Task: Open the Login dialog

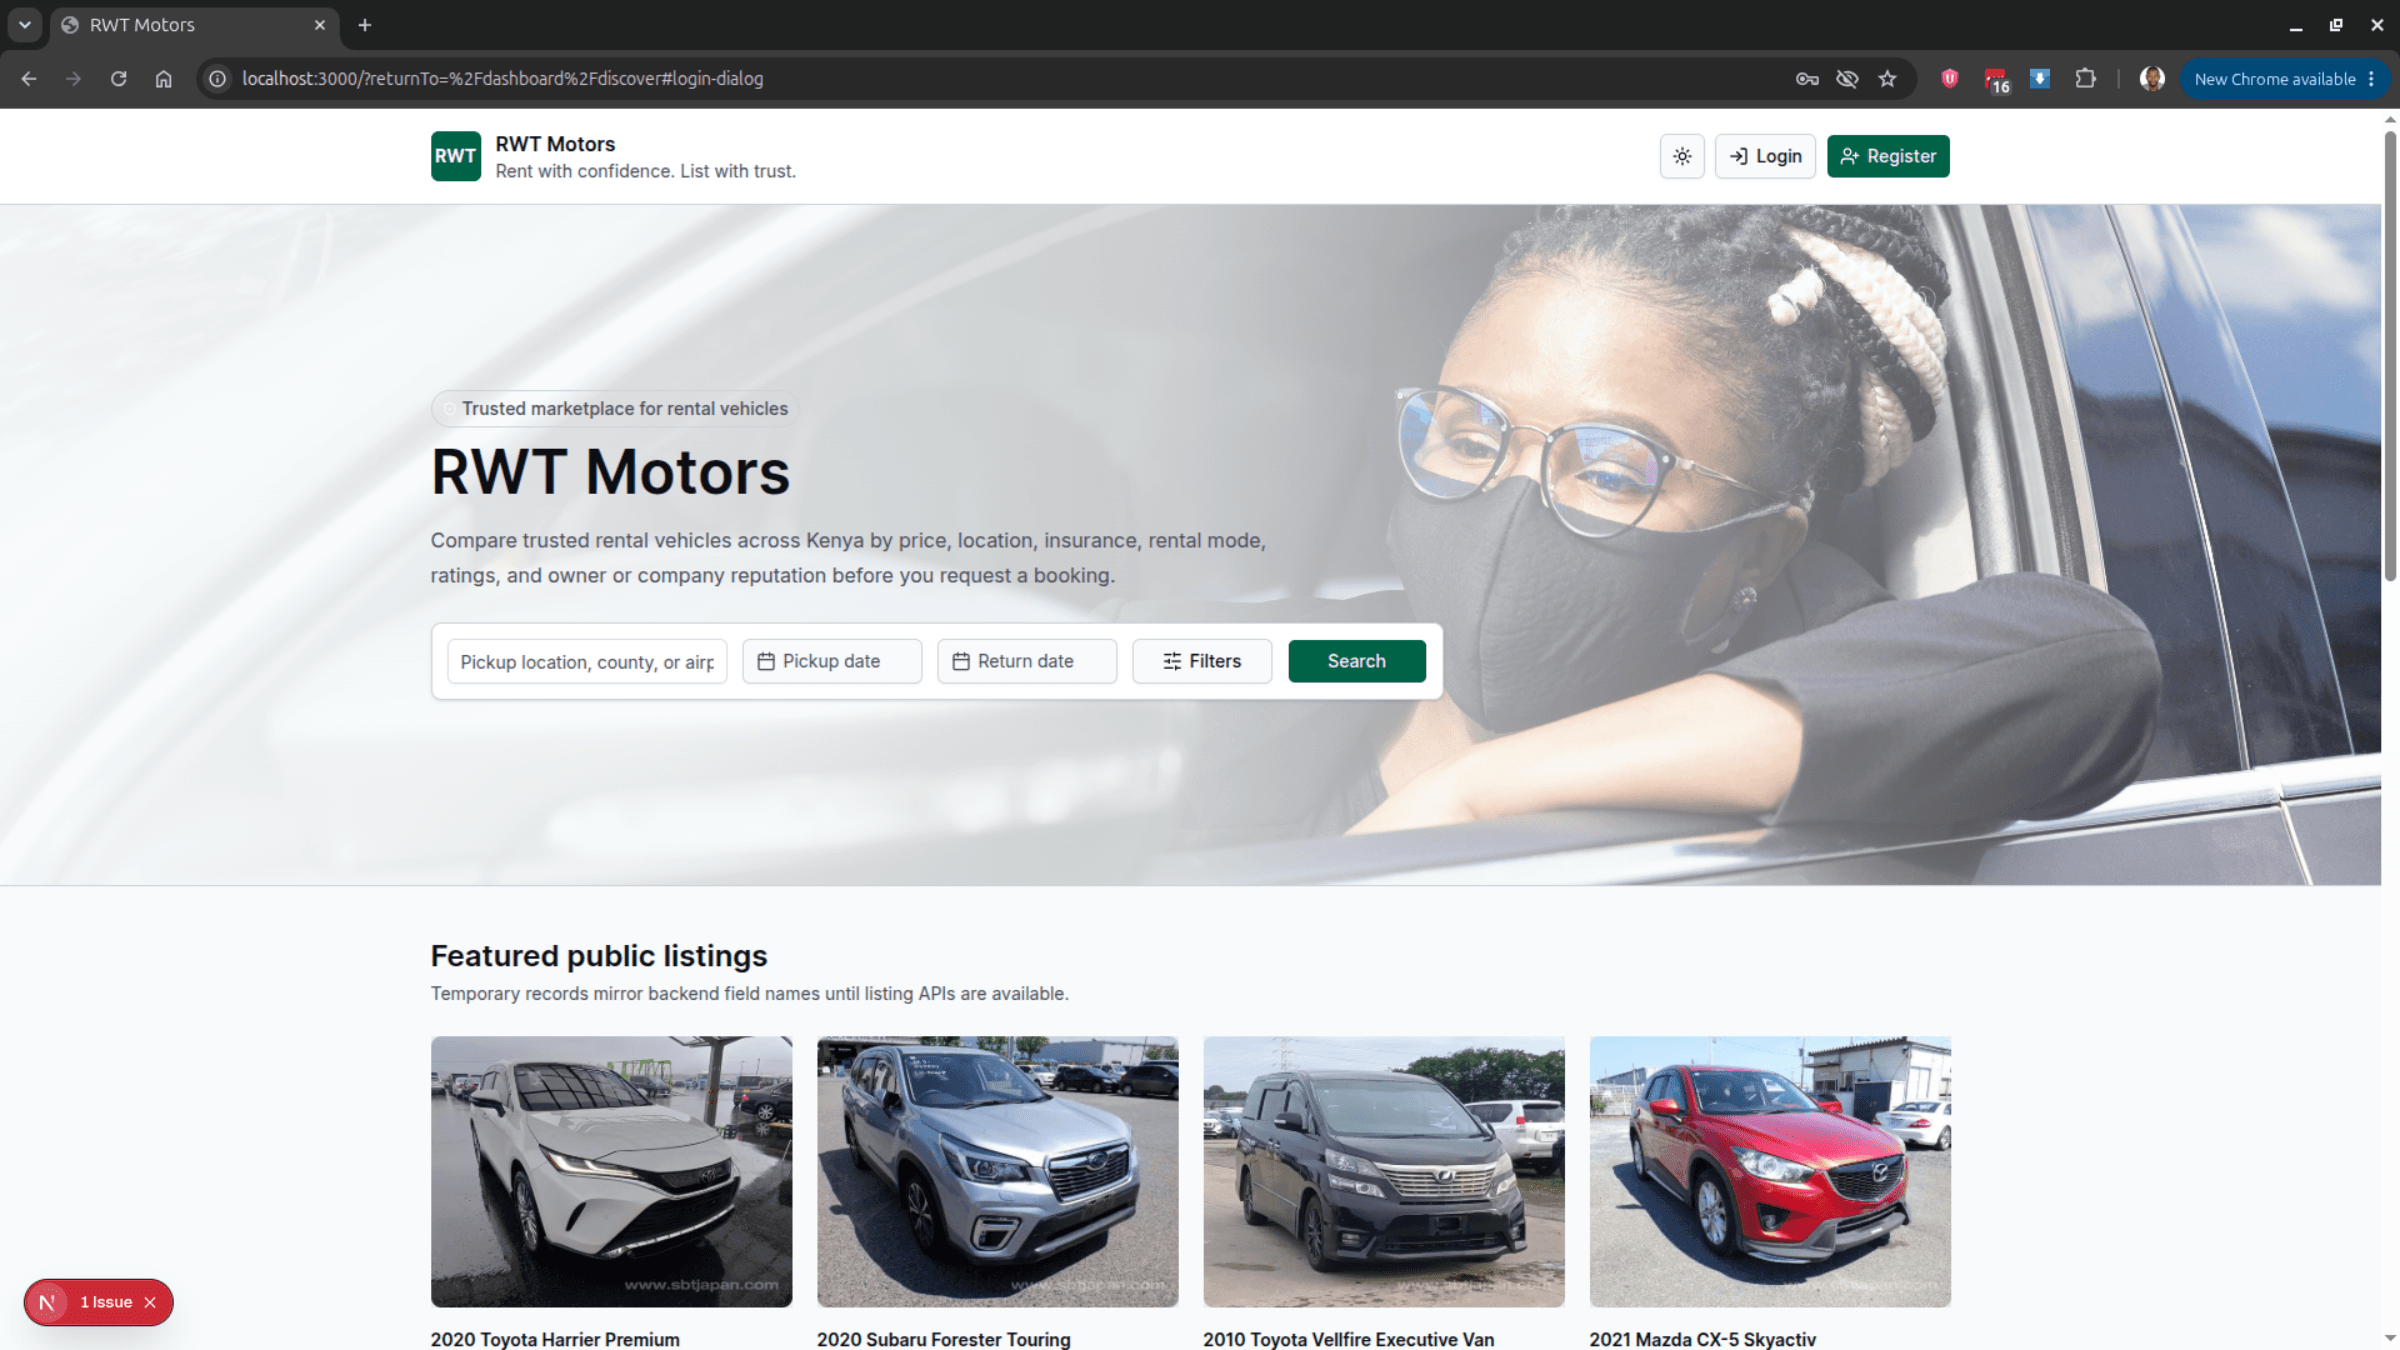Action: point(1765,156)
